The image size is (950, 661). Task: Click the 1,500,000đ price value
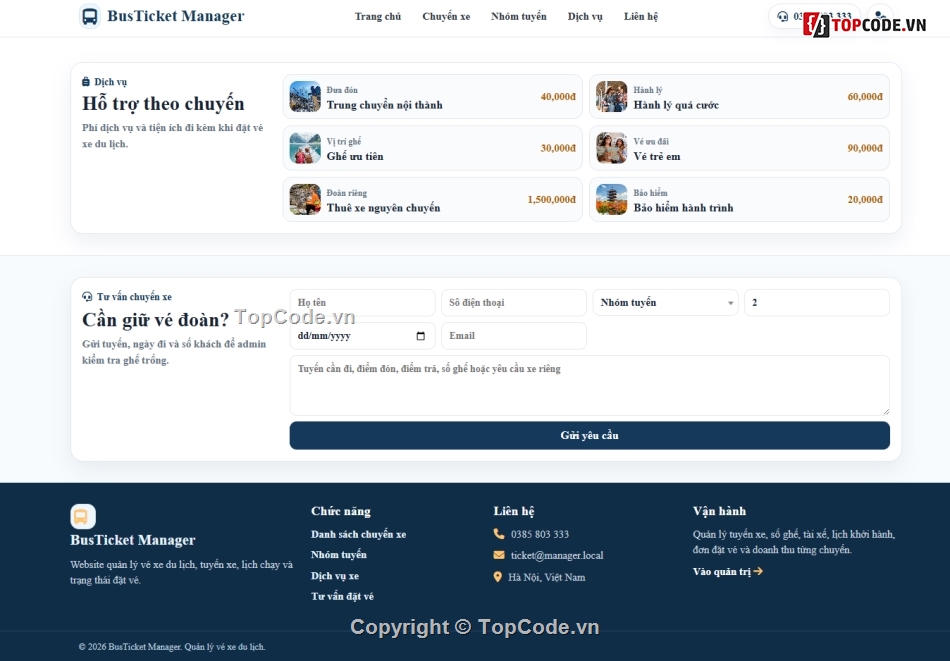[551, 199]
